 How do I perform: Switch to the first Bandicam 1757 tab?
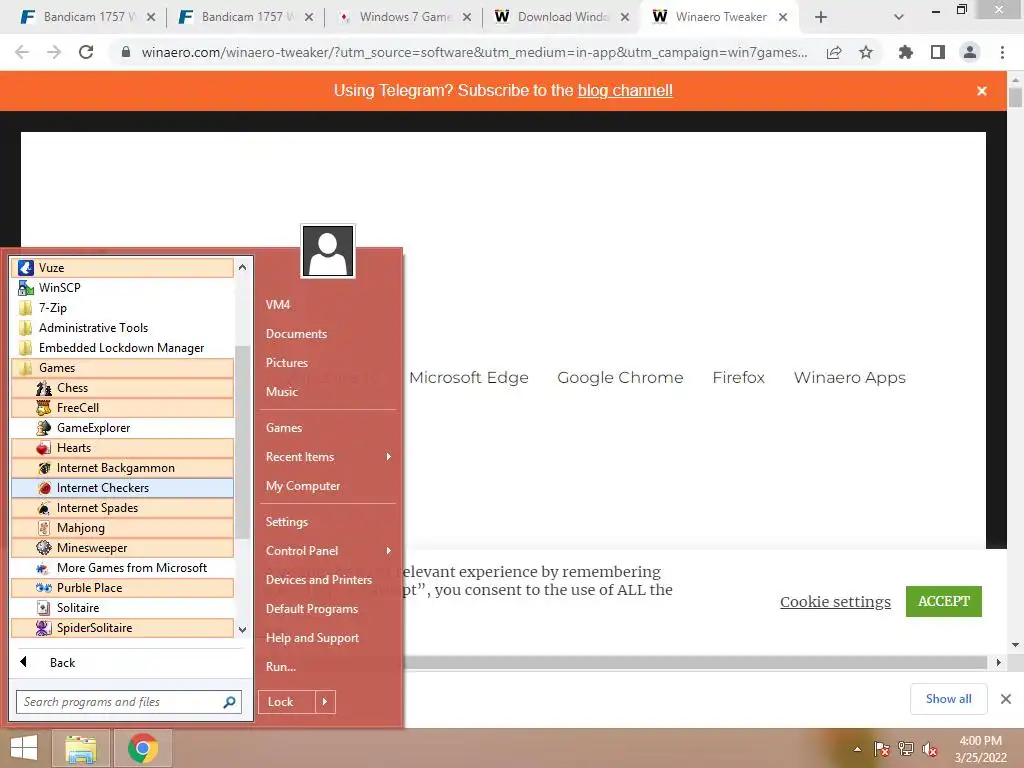pyautogui.click(x=89, y=17)
